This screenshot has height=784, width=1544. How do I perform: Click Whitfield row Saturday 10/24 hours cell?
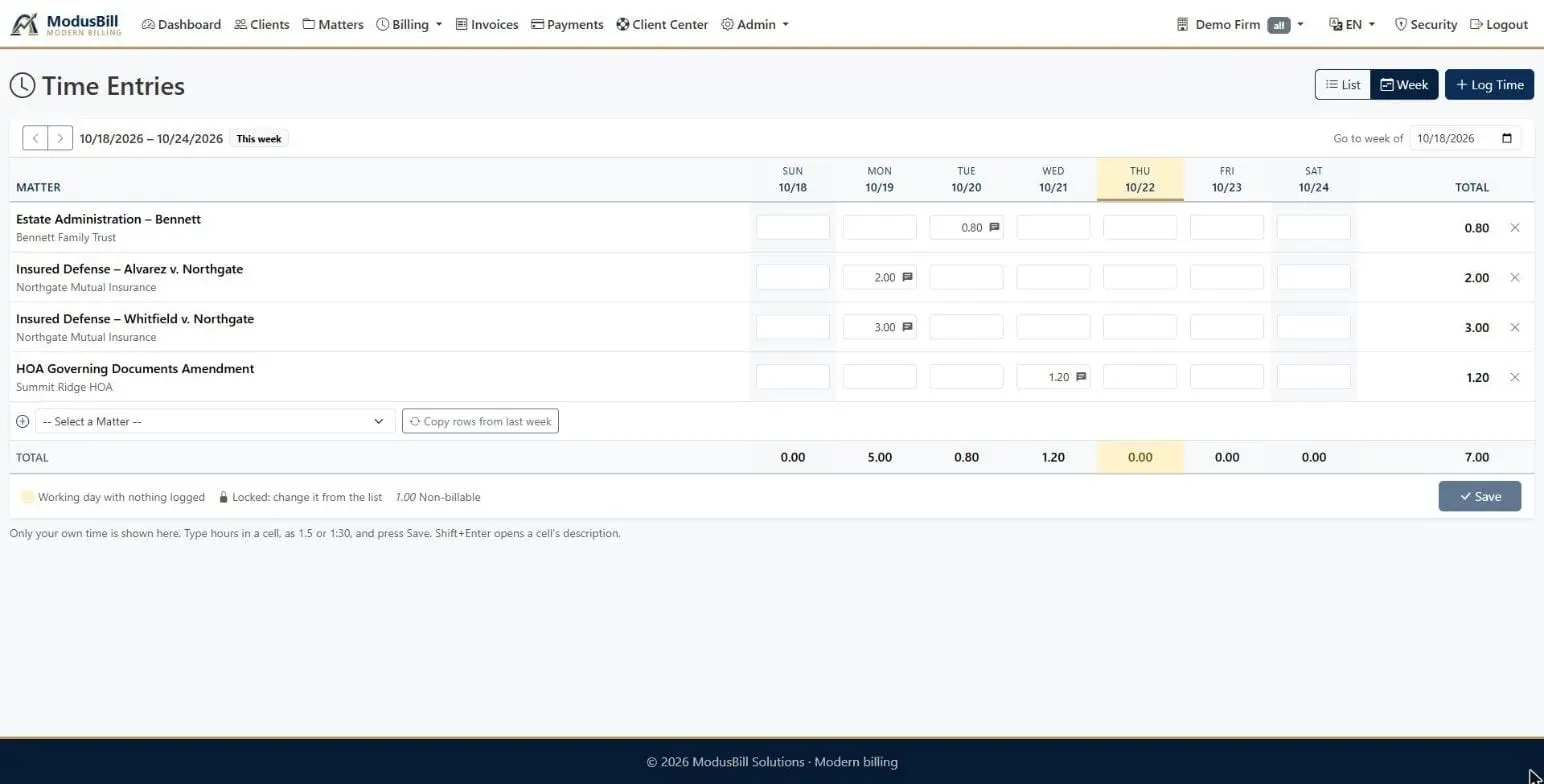tap(1314, 327)
